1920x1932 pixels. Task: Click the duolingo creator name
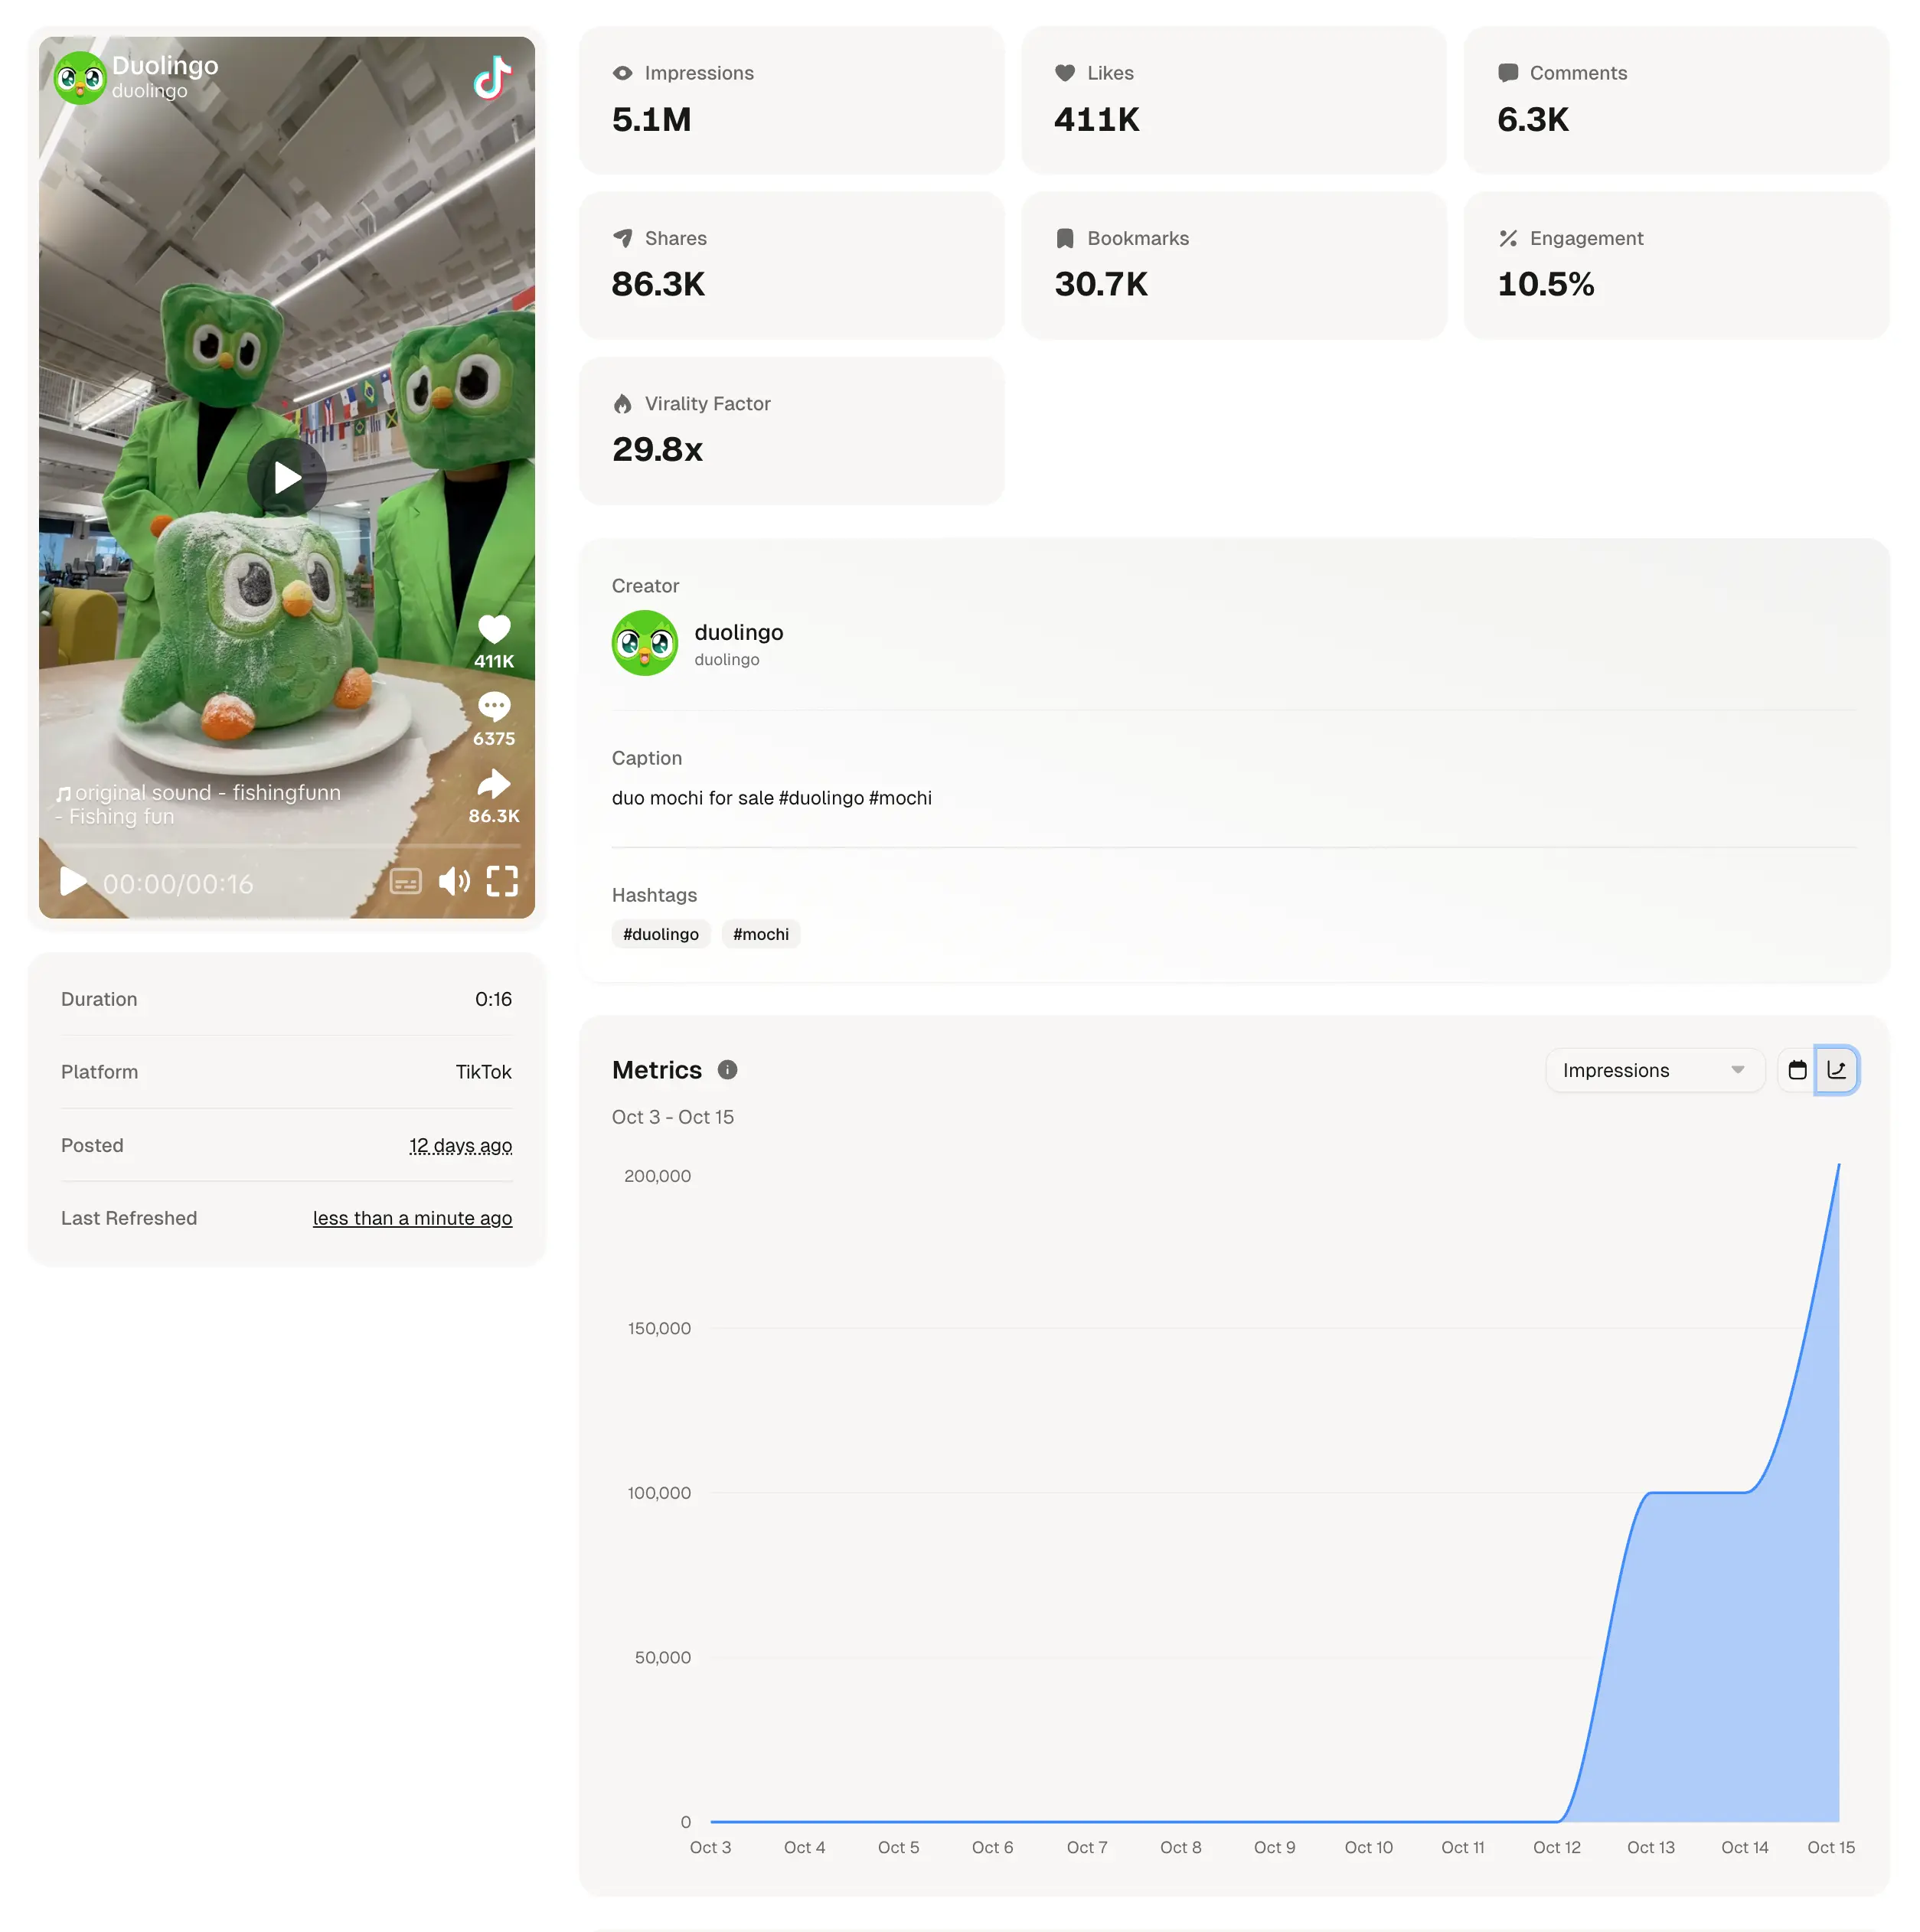point(739,632)
